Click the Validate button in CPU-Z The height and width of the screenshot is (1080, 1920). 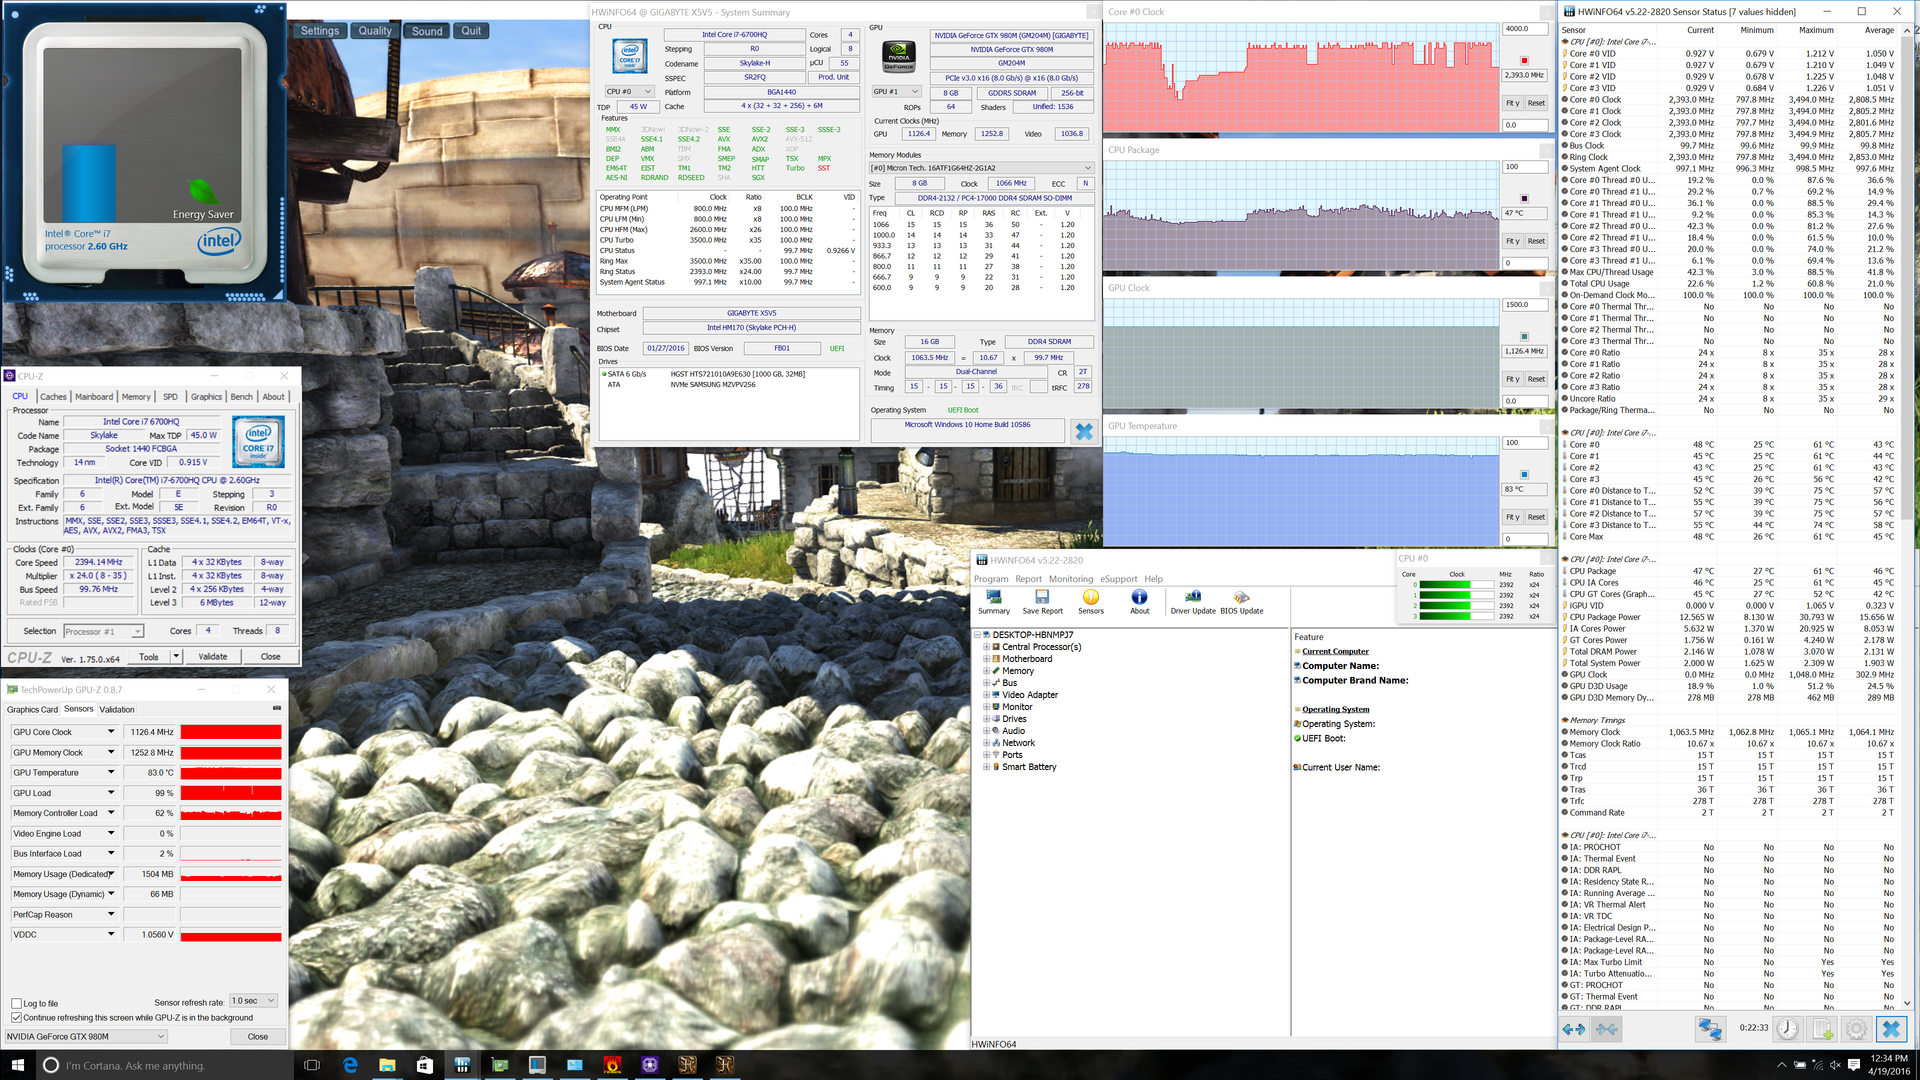click(x=213, y=656)
